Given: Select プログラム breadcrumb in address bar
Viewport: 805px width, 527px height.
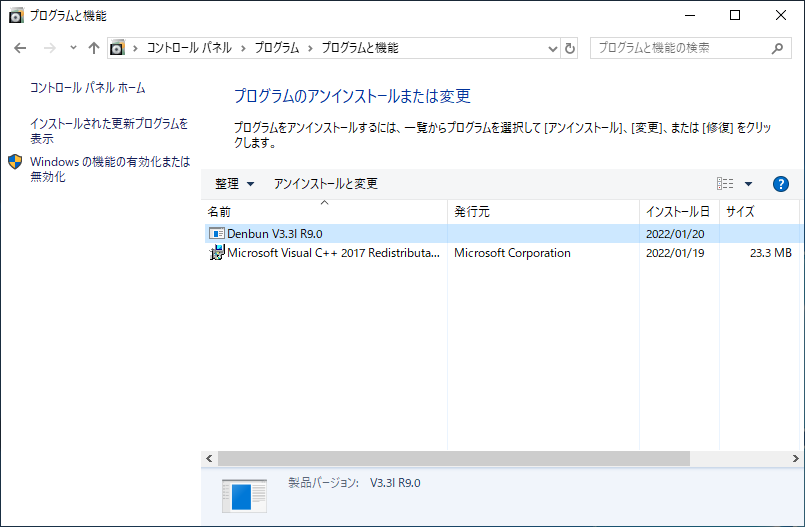Looking at the screenshot, I should [x=277, y=48].
